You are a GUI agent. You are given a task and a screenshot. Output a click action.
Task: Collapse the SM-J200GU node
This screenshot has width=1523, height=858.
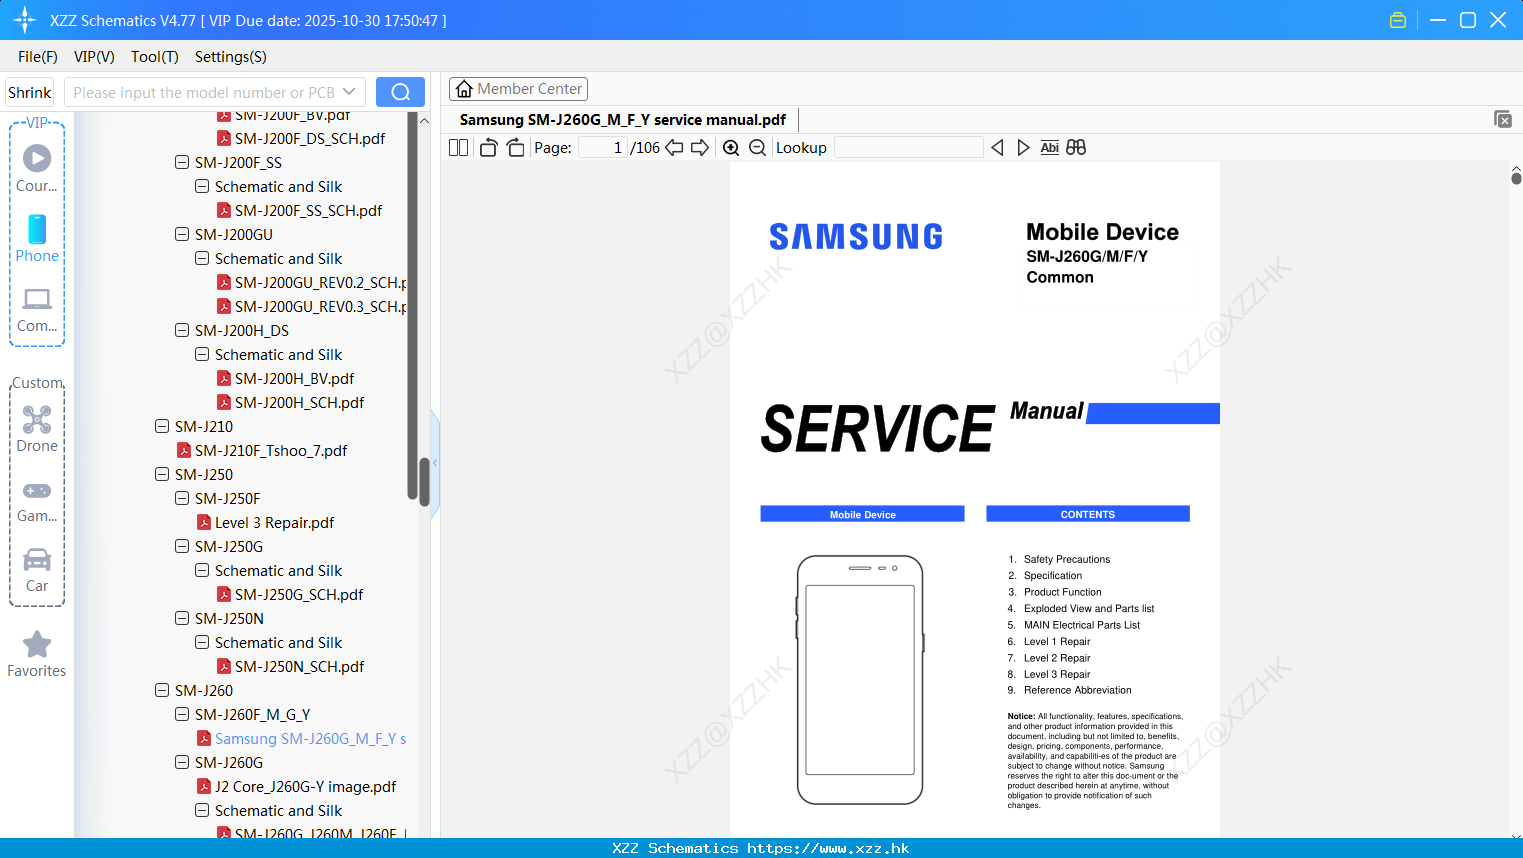(182, 234)
